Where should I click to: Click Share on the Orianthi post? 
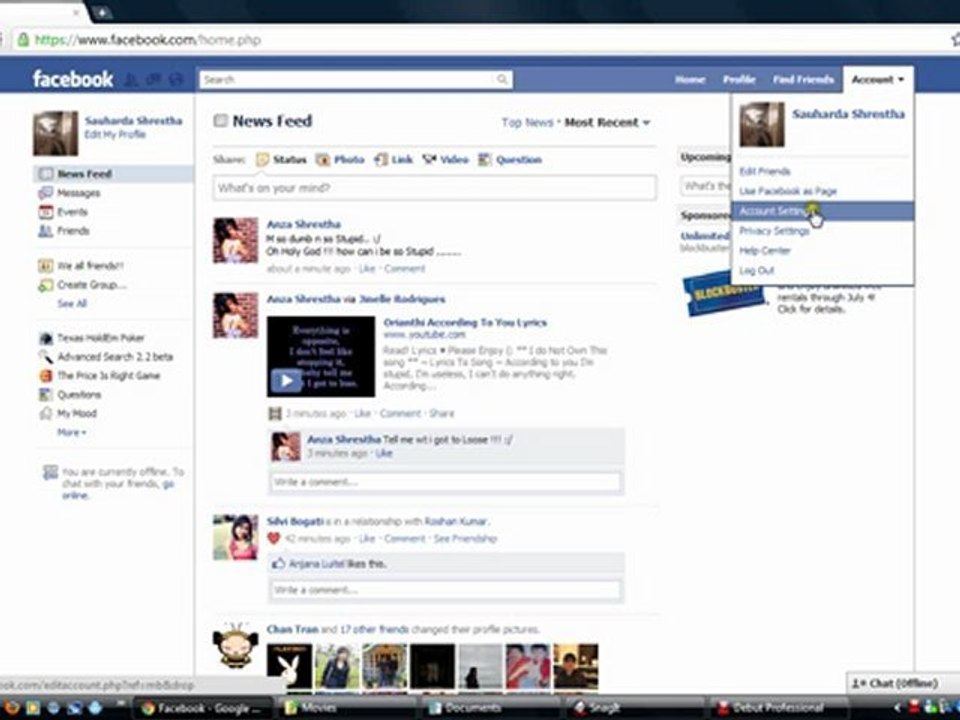(441, 414)
